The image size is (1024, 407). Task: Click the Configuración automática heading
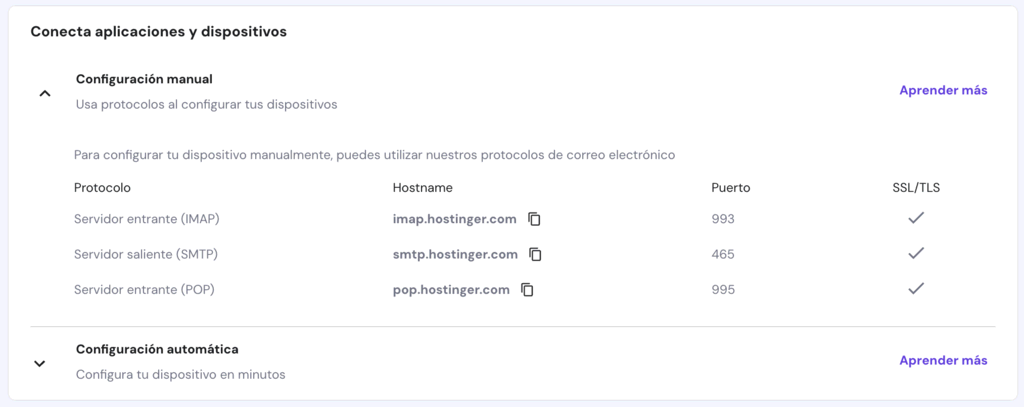coord(157,349)
